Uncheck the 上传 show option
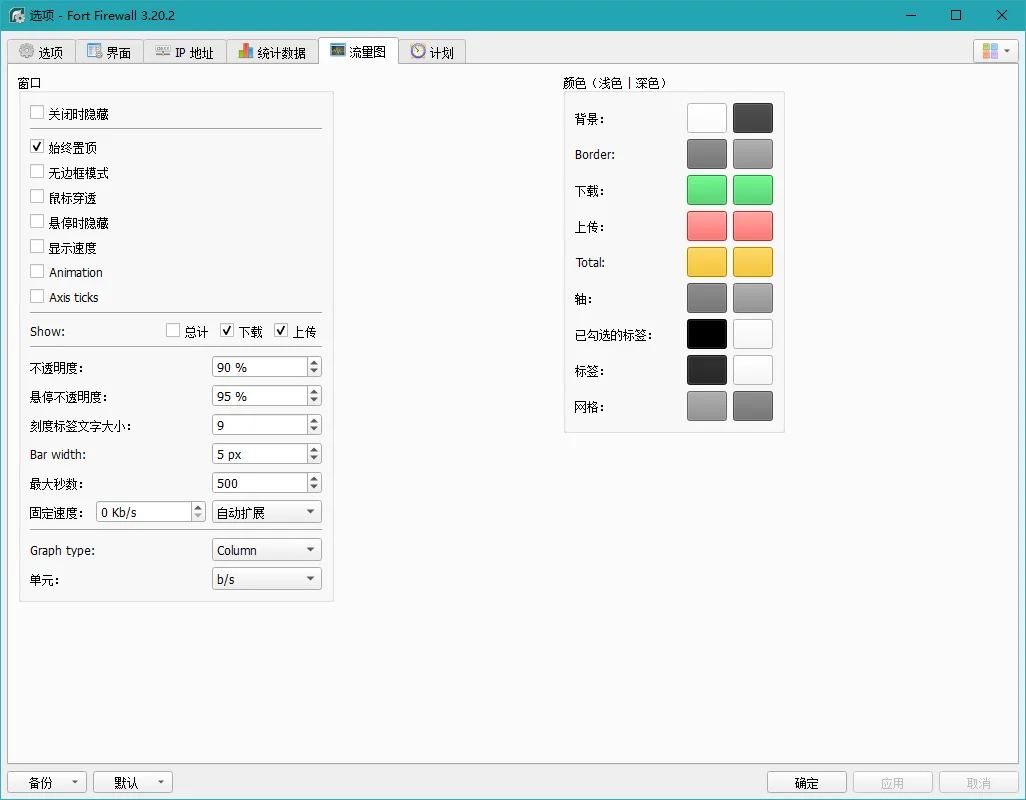1026x800 pixels. (x=281, y=330)
